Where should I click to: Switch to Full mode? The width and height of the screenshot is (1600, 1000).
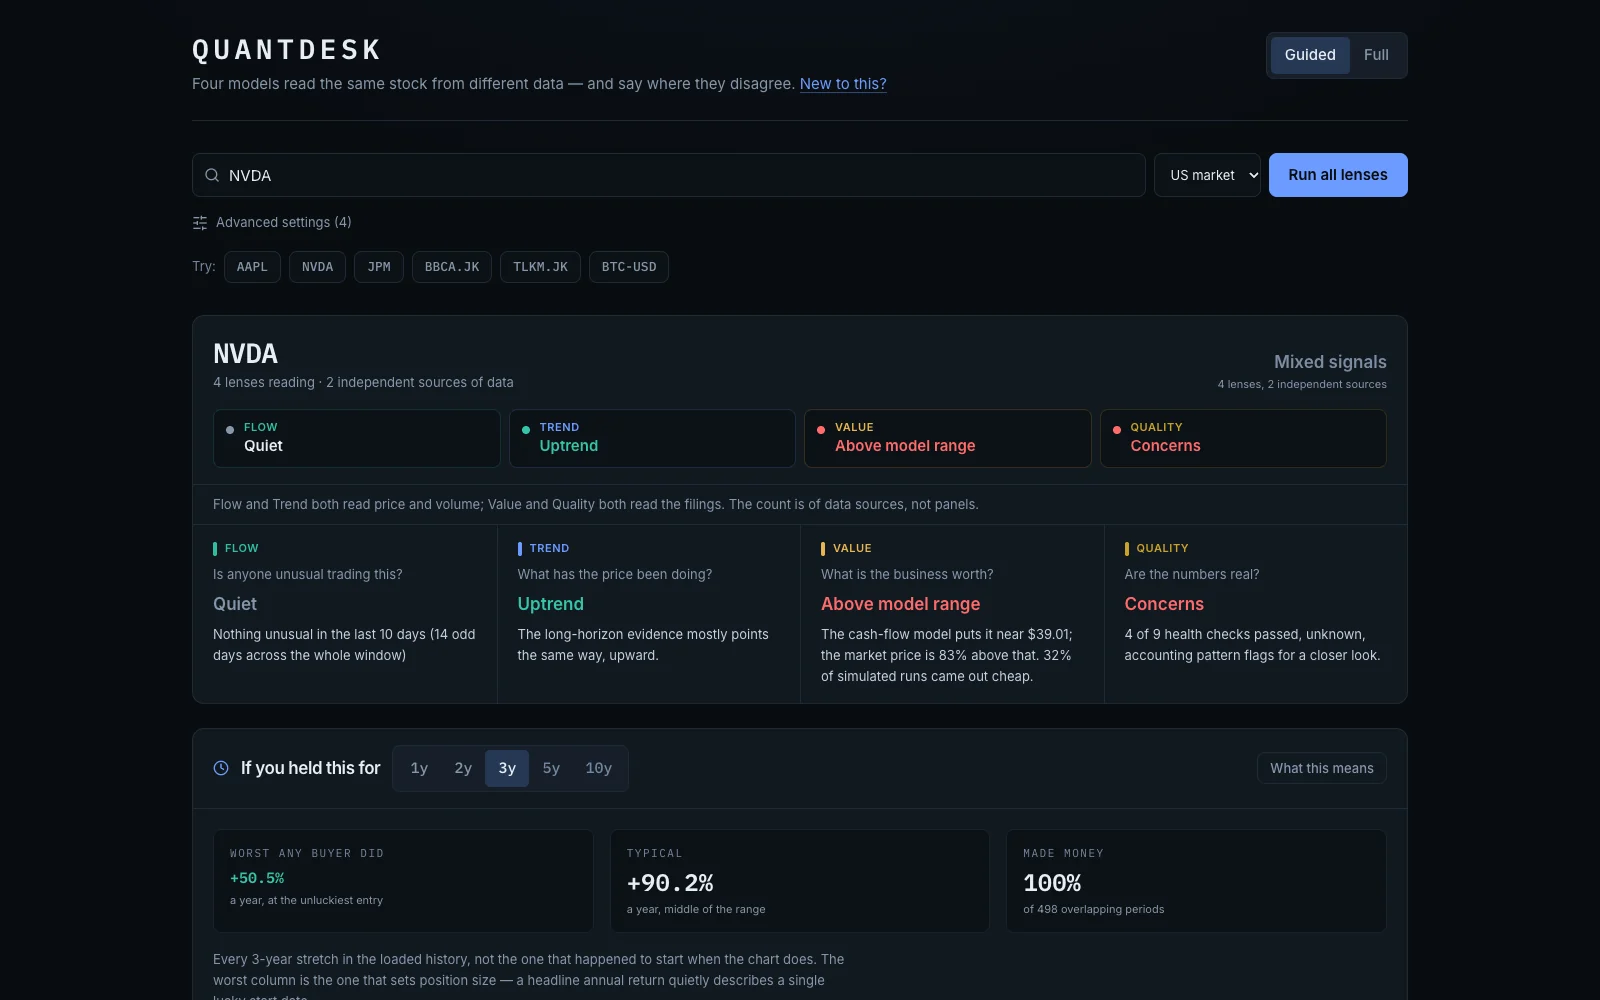[1376, 55]
